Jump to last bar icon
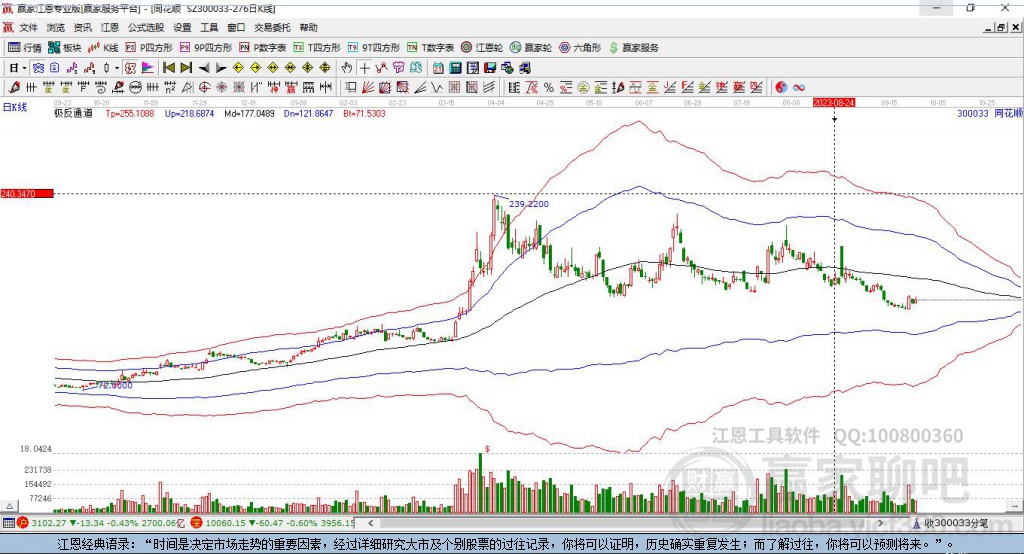Screen dimensions: 1024x554 click(x=186, y=68)
